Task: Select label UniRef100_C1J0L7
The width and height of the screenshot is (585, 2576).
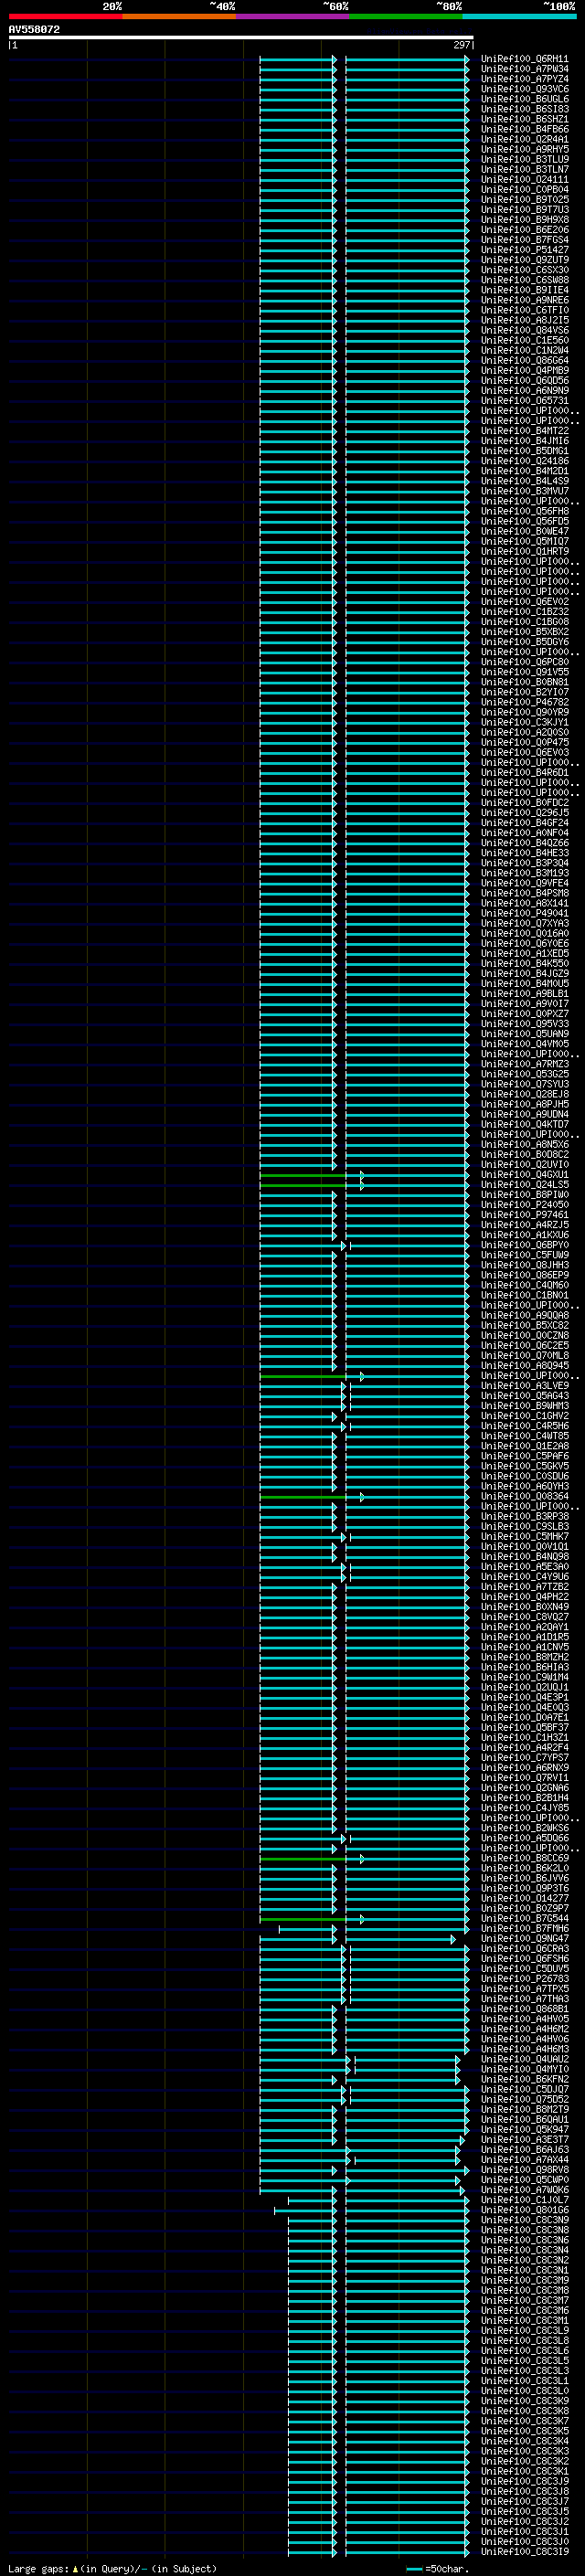Action: pos(525,2199)
